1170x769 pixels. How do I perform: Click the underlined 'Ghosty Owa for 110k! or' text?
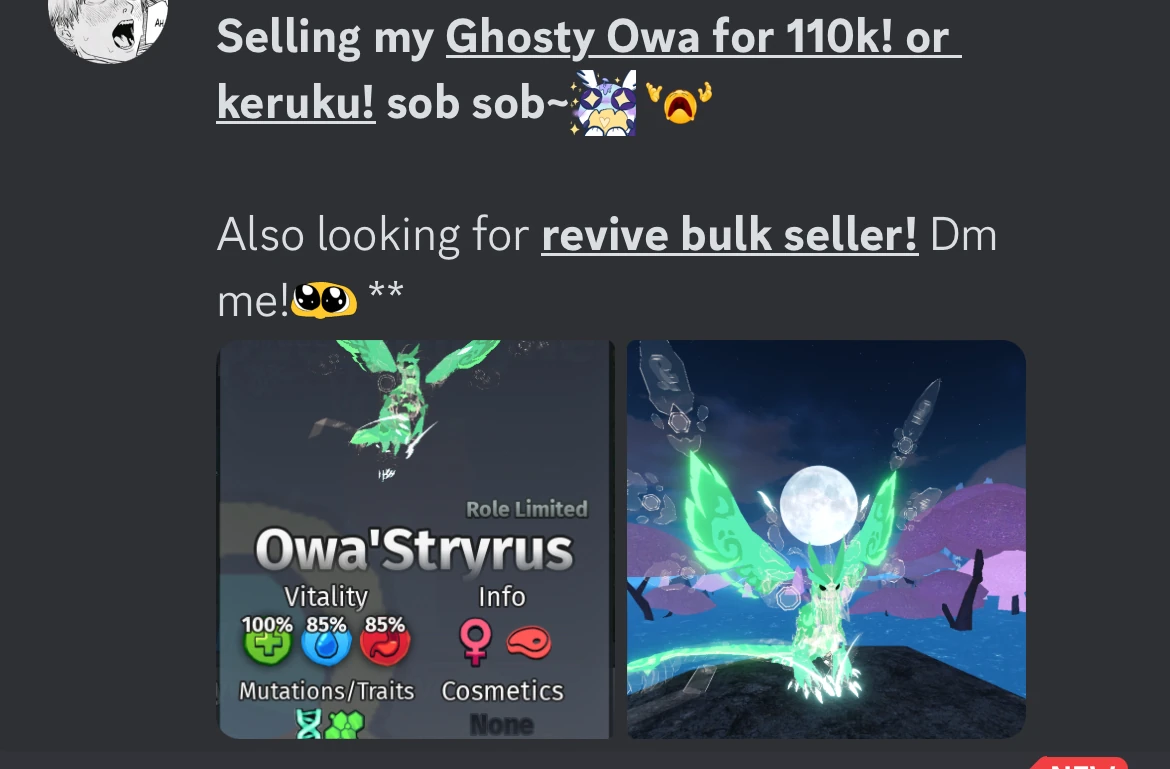704,37
